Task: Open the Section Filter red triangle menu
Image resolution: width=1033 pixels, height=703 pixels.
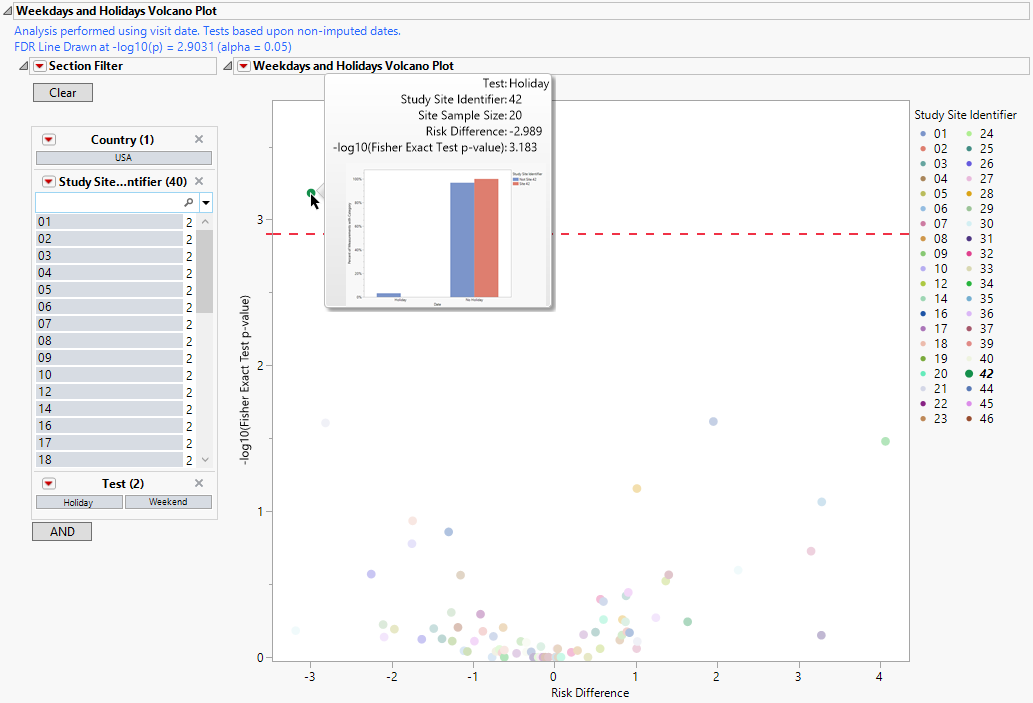Action: [x=39, y=66]
